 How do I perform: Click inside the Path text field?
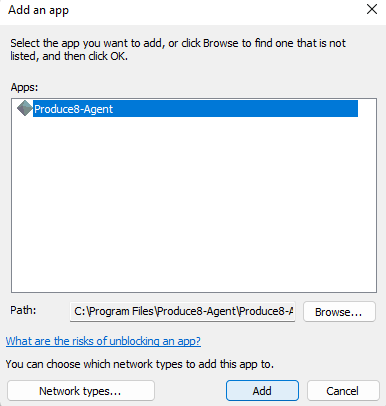[x=182, y=311]
